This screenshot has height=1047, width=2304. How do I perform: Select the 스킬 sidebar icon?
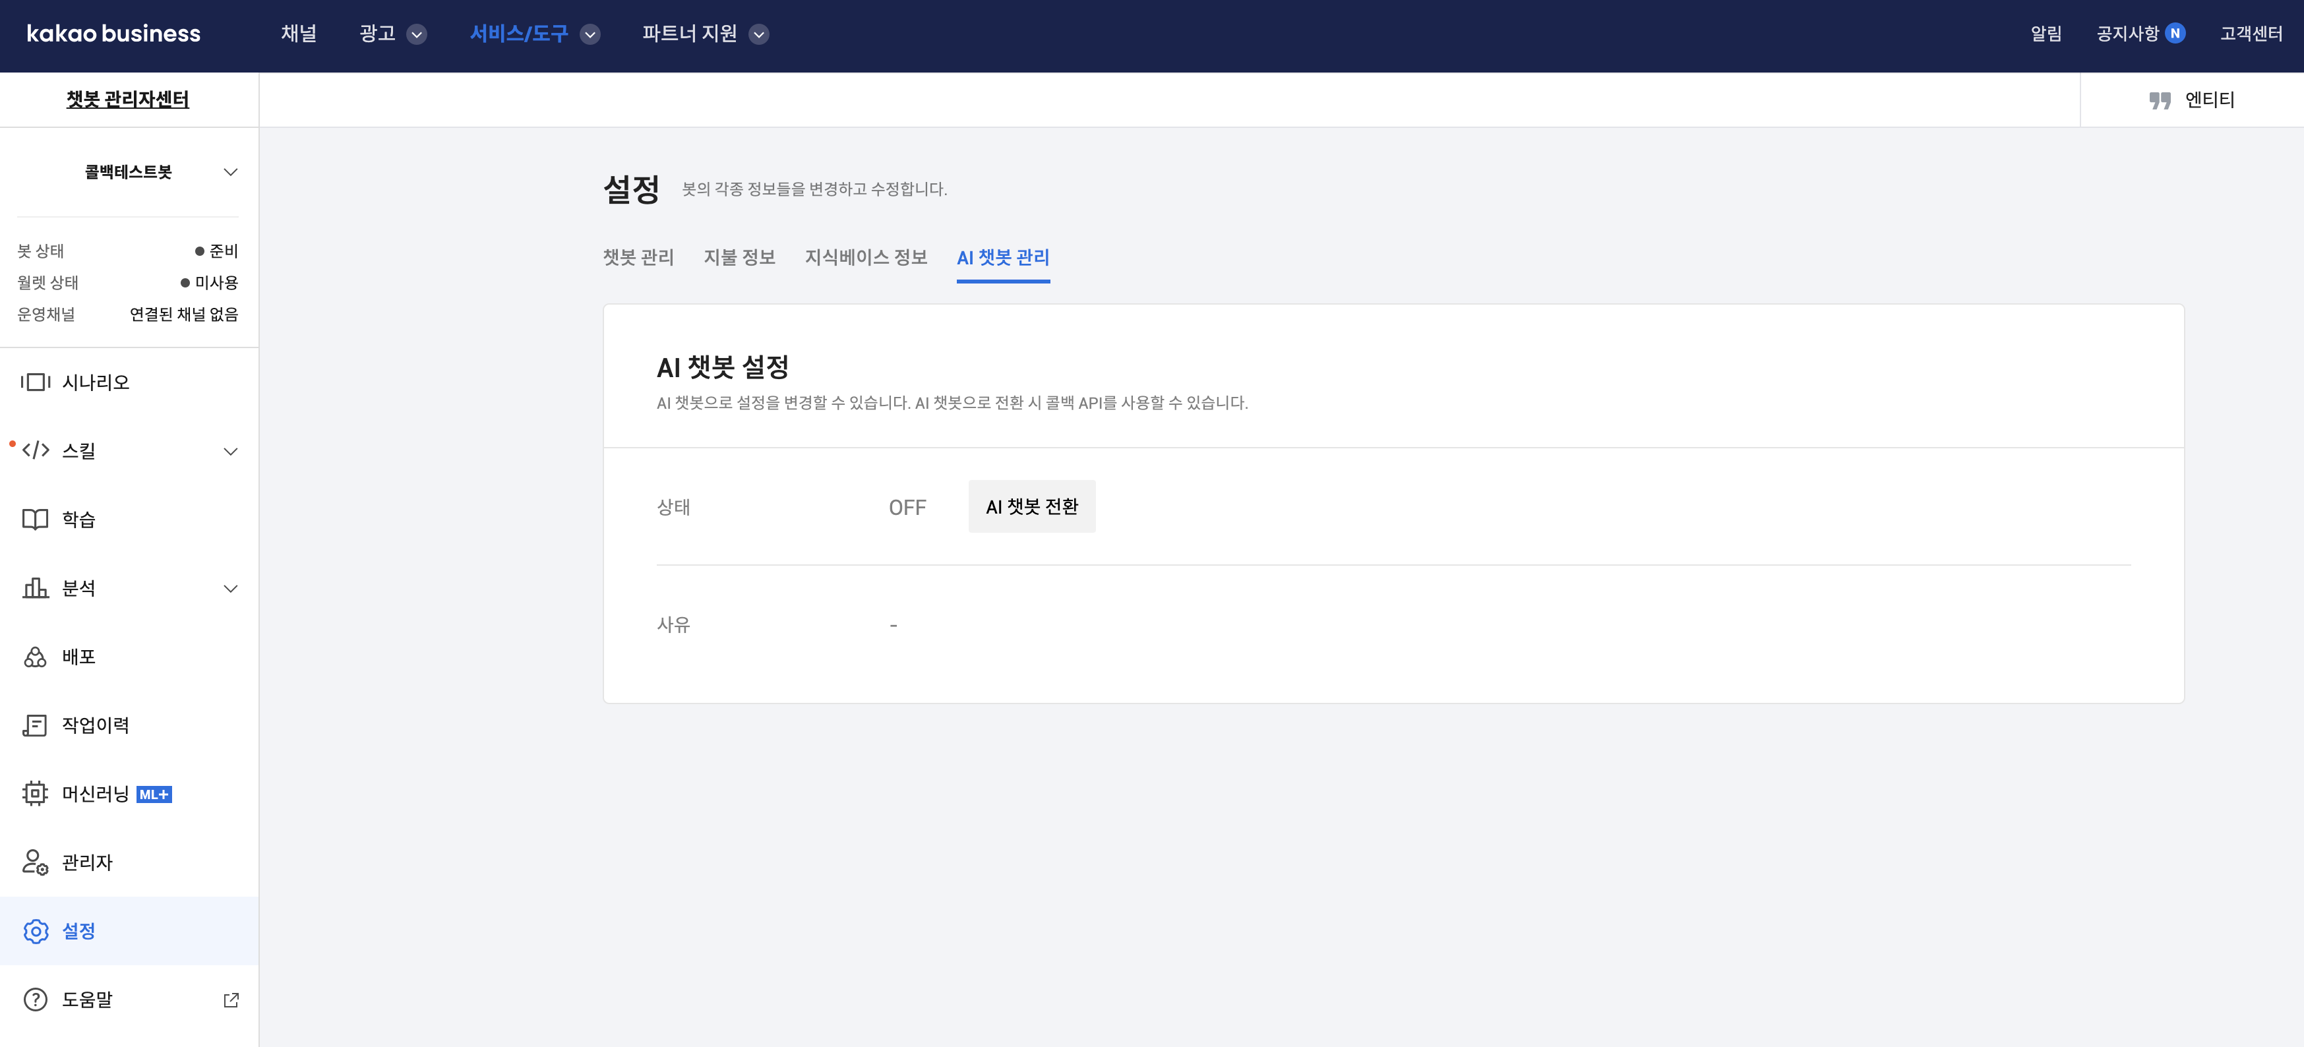[x=37, y=450]
